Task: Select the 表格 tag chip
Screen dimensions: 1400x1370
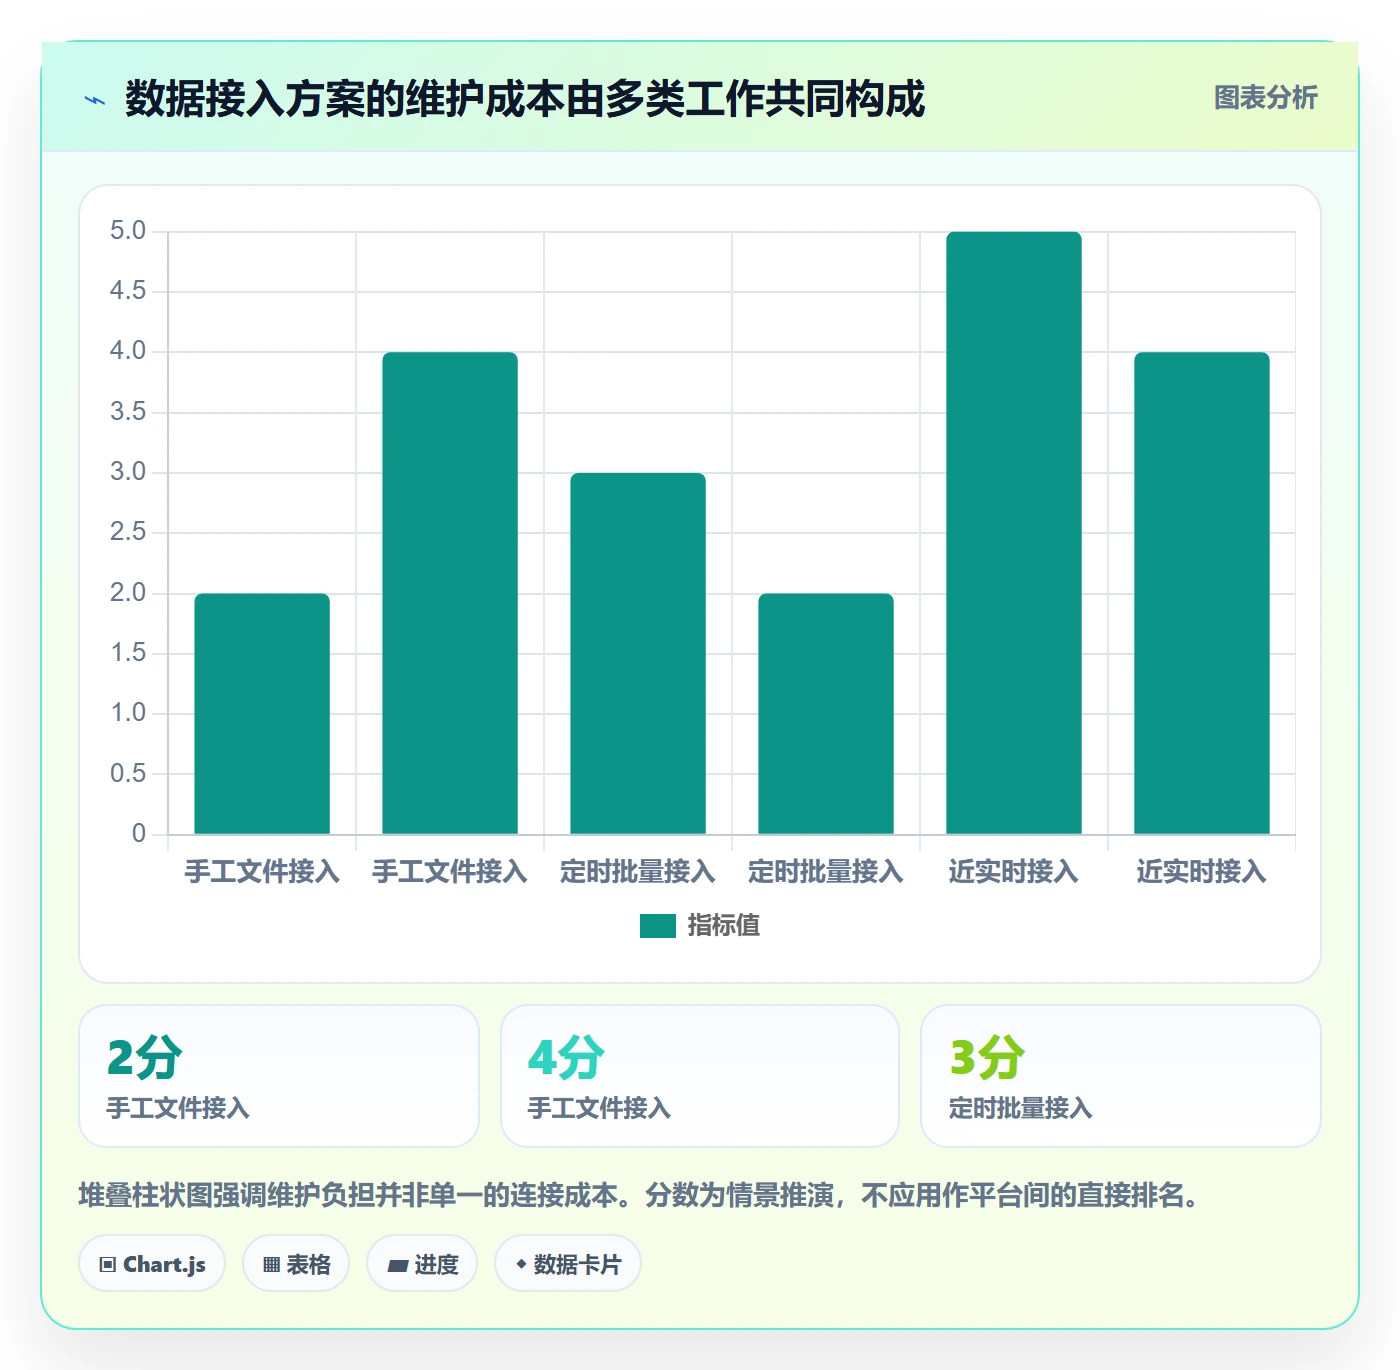Action: point(296,1264)
